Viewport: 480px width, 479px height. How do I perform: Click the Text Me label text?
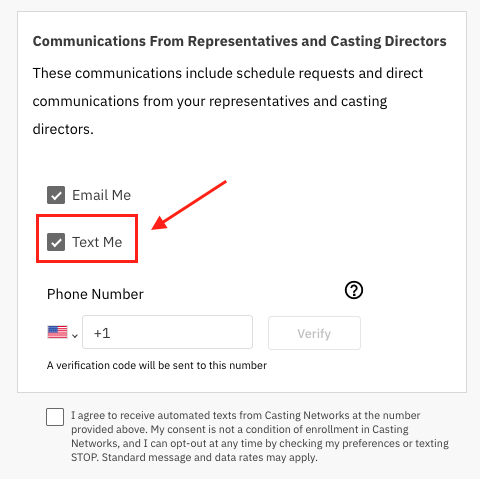pyautogui.click(x=97, y=242)
